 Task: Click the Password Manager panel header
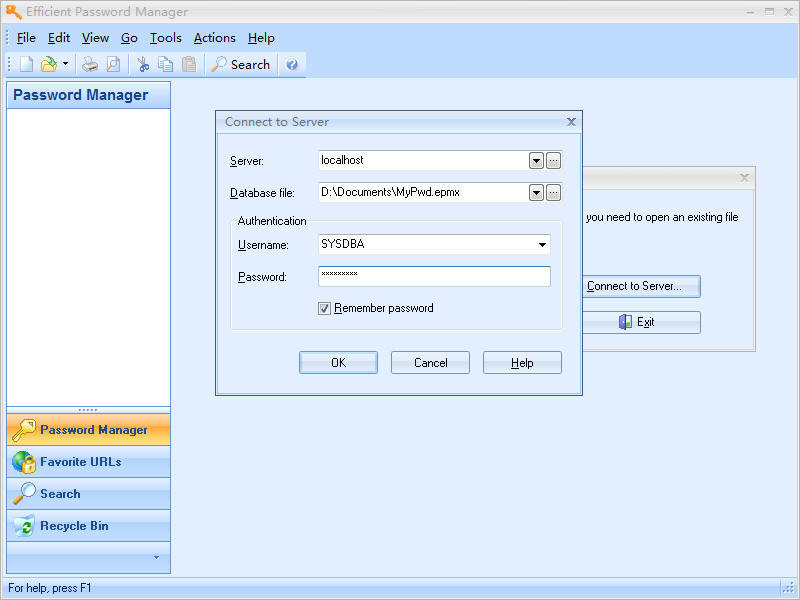[89, 95]
